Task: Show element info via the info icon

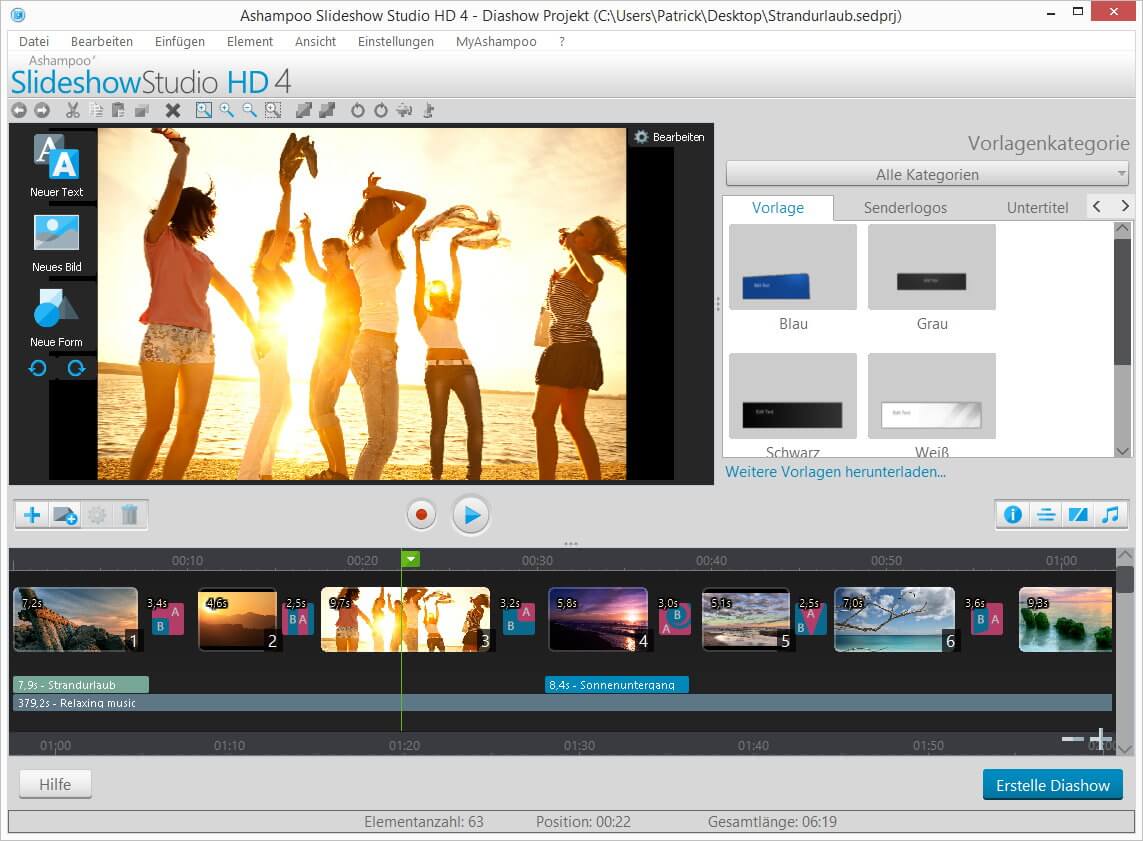Action: pos(1012,514)
